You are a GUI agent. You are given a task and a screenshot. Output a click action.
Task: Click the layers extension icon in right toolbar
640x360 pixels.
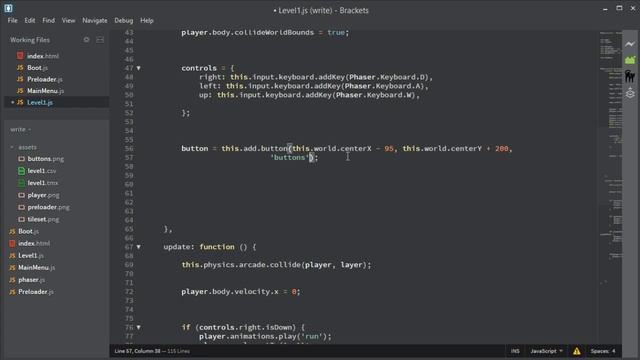(x=630, y=93)
